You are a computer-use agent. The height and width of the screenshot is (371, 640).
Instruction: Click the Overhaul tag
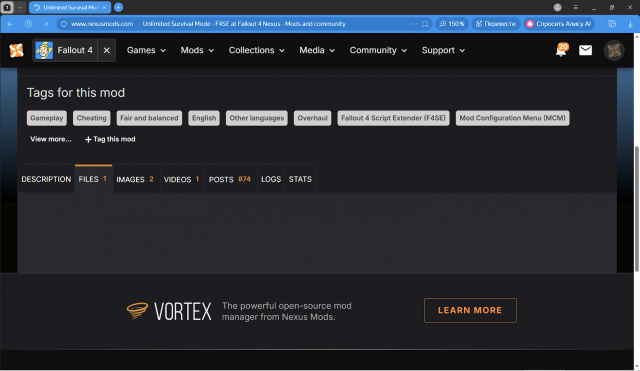point(312,118)
